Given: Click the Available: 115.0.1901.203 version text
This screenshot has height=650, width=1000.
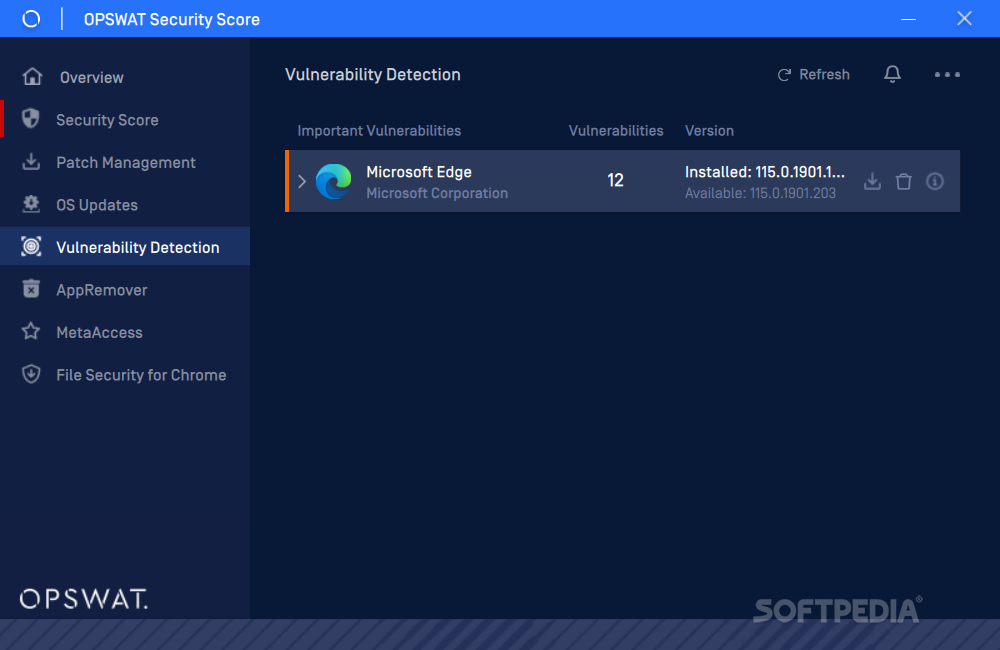Looking at the screenshot, I should pyautogui.click(x=760, y=193).
